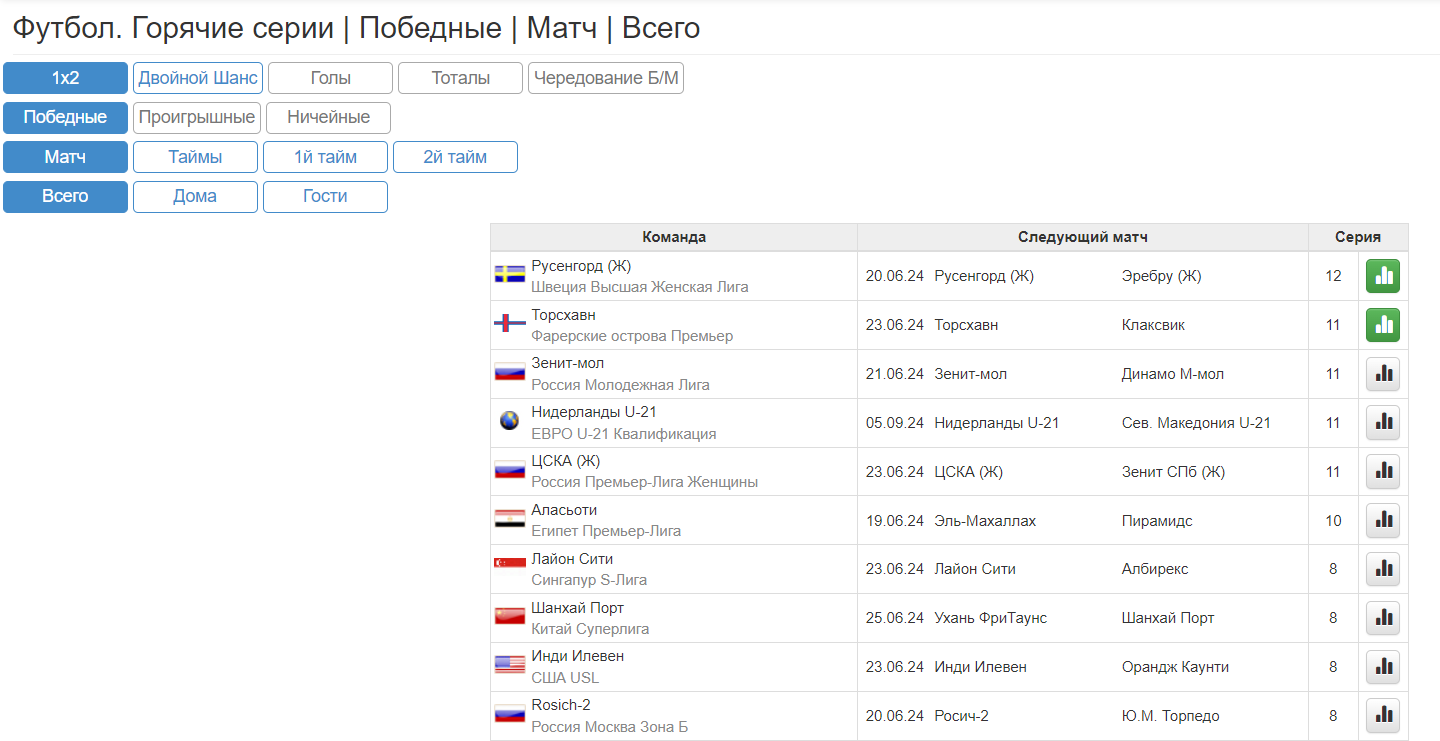Open chart icon for Лайон Сити
This screenshot has height=741, width=1440.
[x=1383, y=569]
